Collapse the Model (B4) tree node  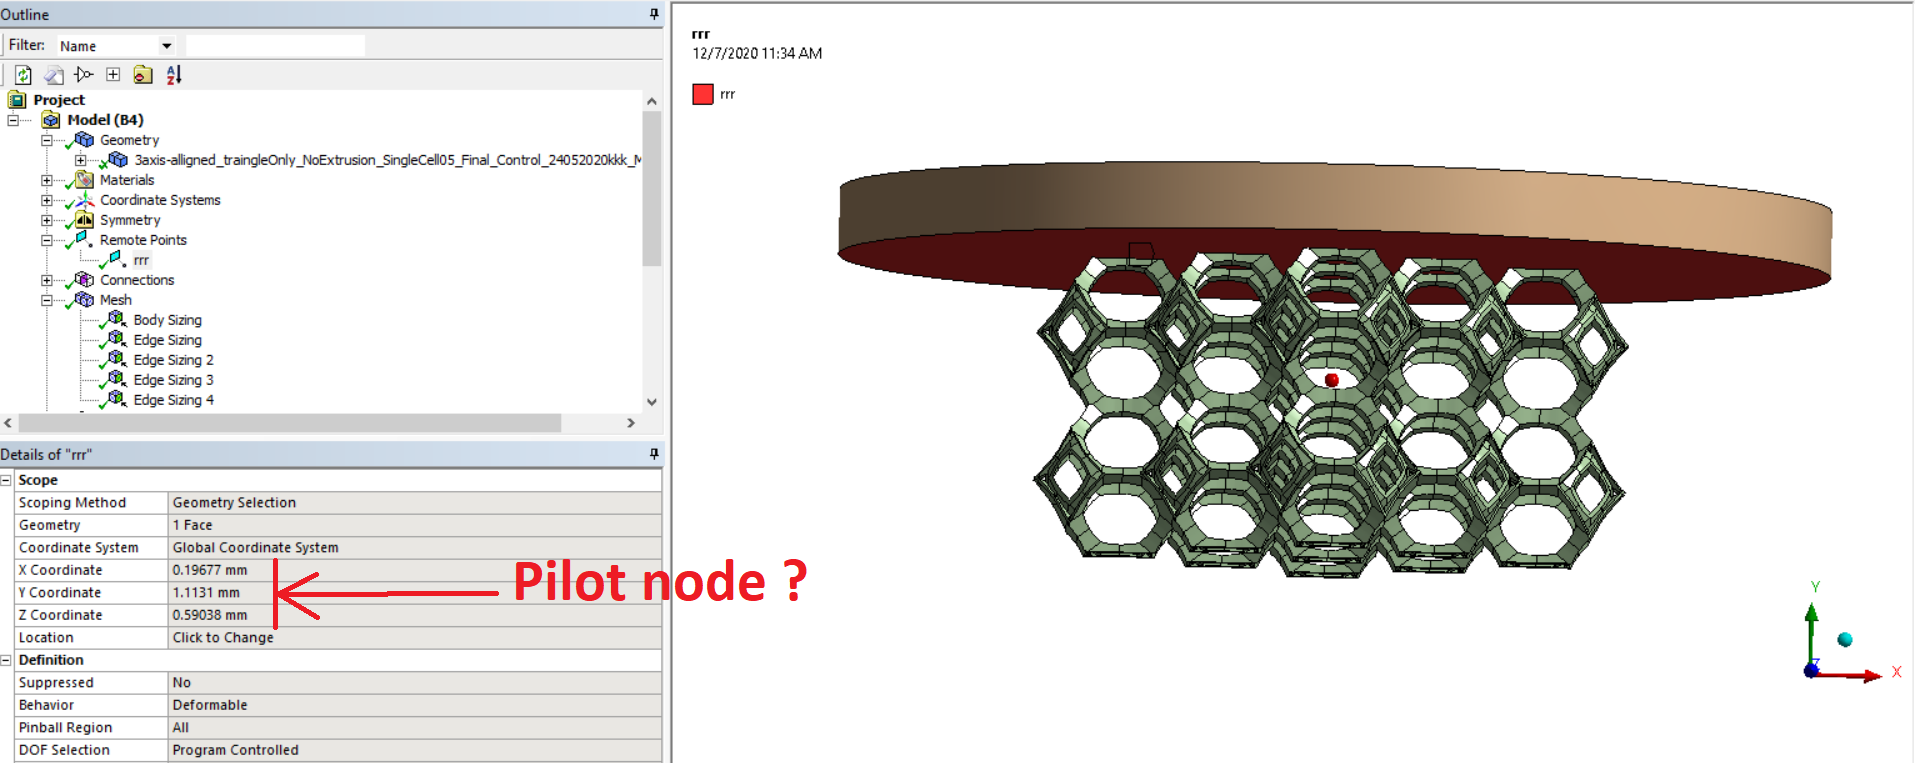(13, 120)
